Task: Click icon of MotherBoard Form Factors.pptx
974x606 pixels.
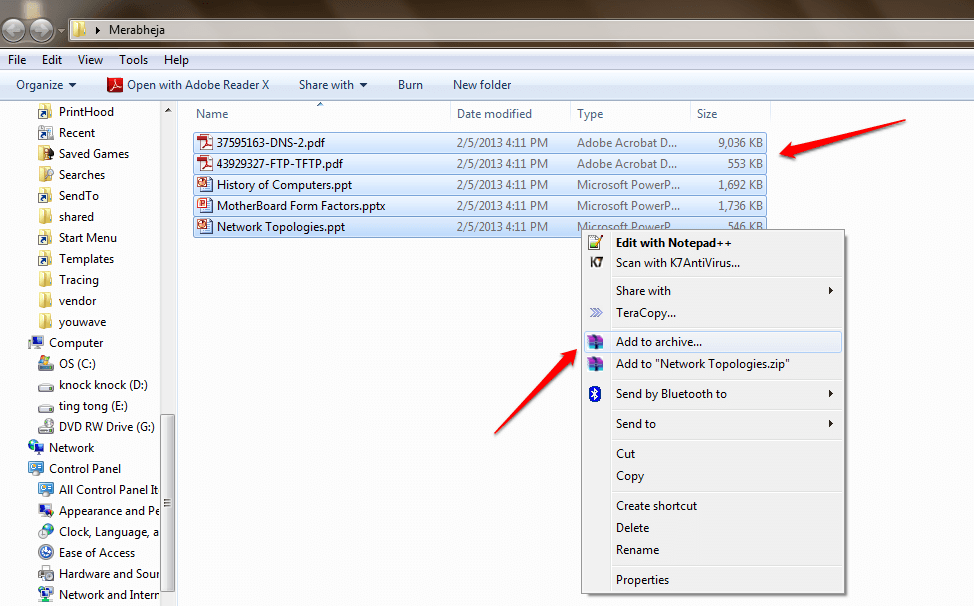Action: click(204, 206)
